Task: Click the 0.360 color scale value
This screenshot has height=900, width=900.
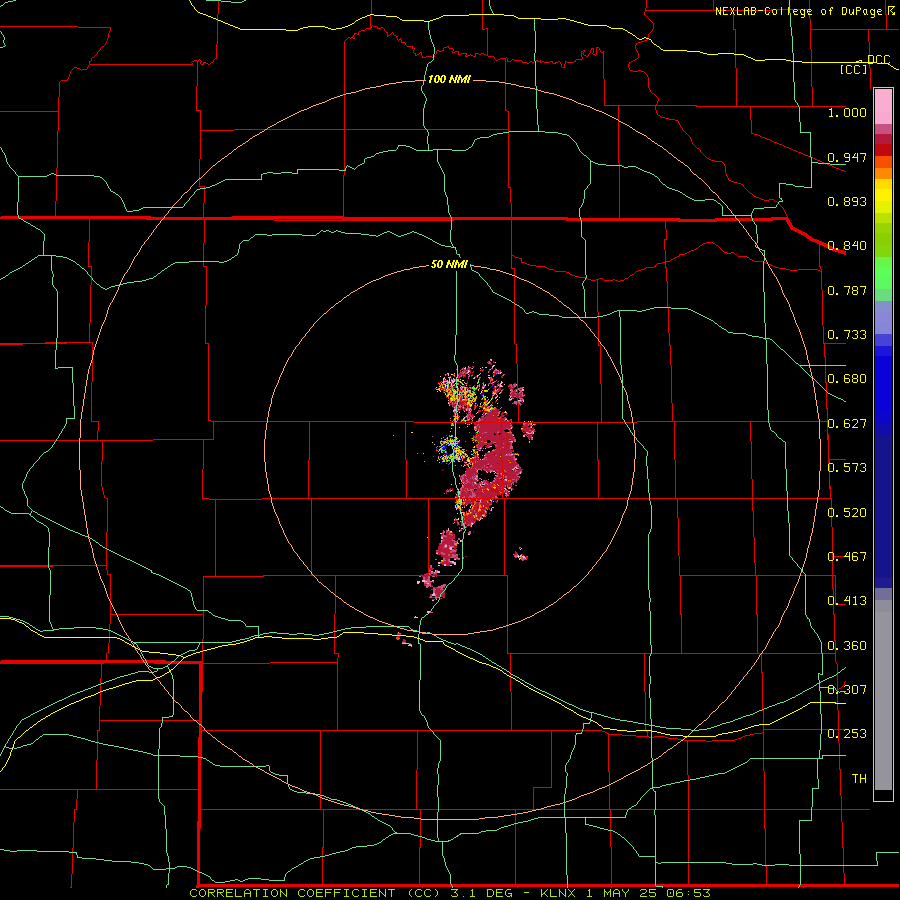Action: pyautogui.click(x=847, y=646)
